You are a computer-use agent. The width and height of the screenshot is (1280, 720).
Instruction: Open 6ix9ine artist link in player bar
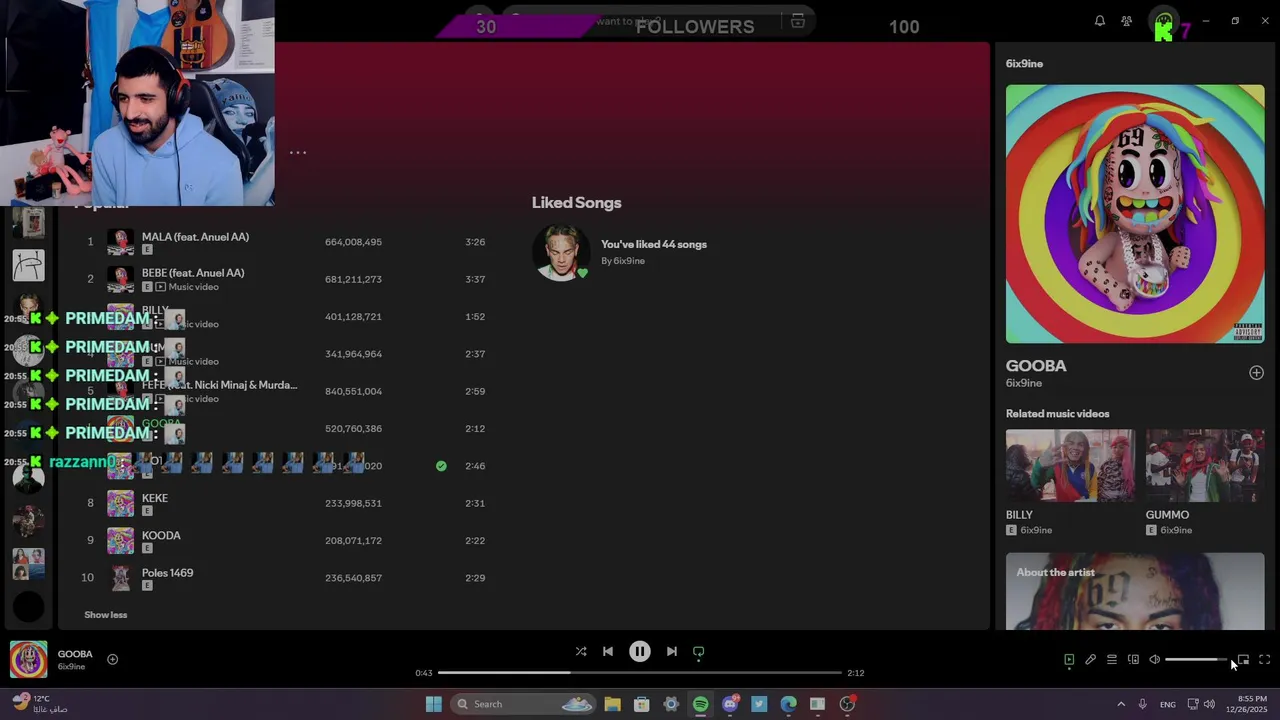click(x=71, y=667)
